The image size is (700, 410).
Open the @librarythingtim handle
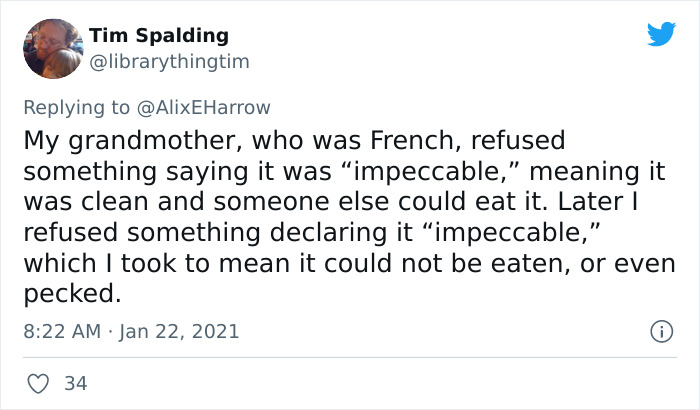[x=170, y=62]
